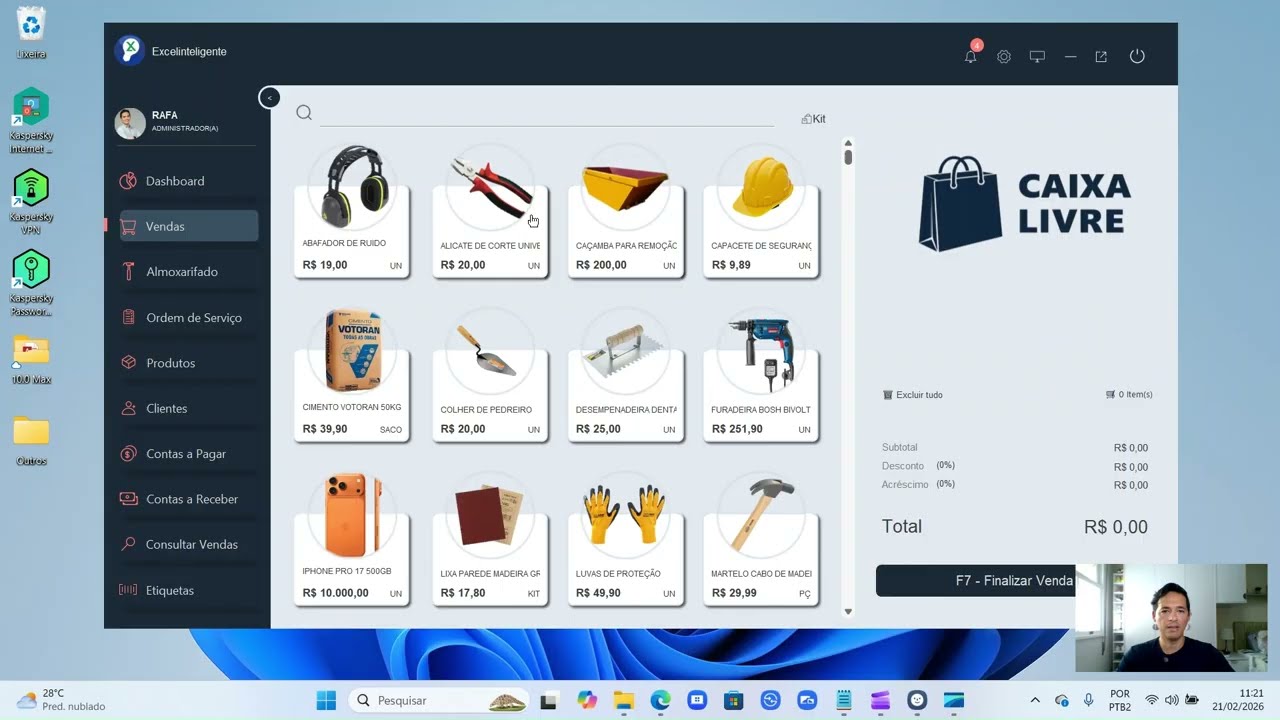Open the notifications bell icon
This screenshot has width=1280, height=720.
[x=970, y=56]
